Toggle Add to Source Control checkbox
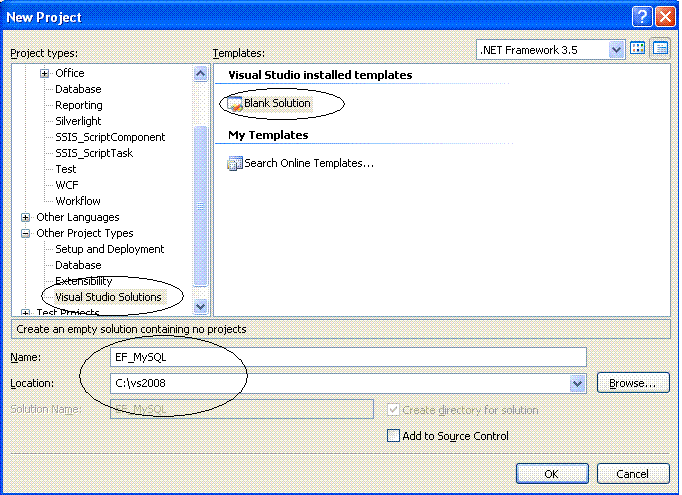Screen dimensions: 682x495 [393, 436]
